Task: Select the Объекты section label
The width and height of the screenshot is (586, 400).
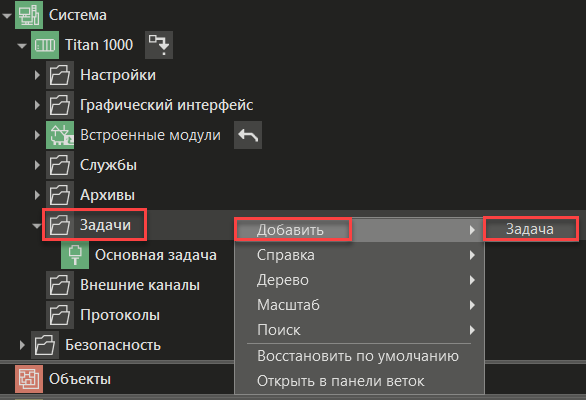Action: (x=80, y=379)
